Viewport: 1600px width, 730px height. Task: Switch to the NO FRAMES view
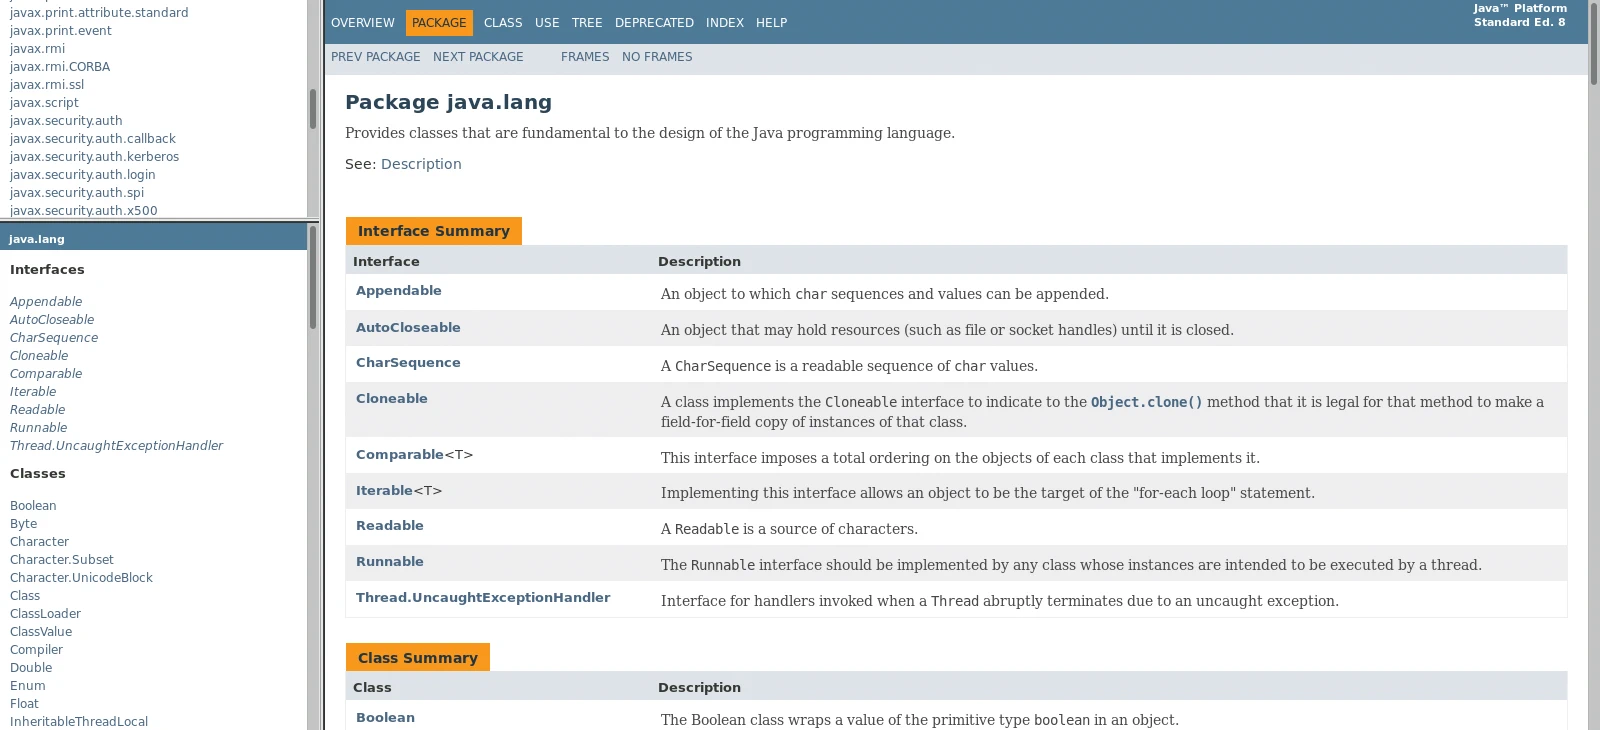pyautogui.click(x=657, y=57)
